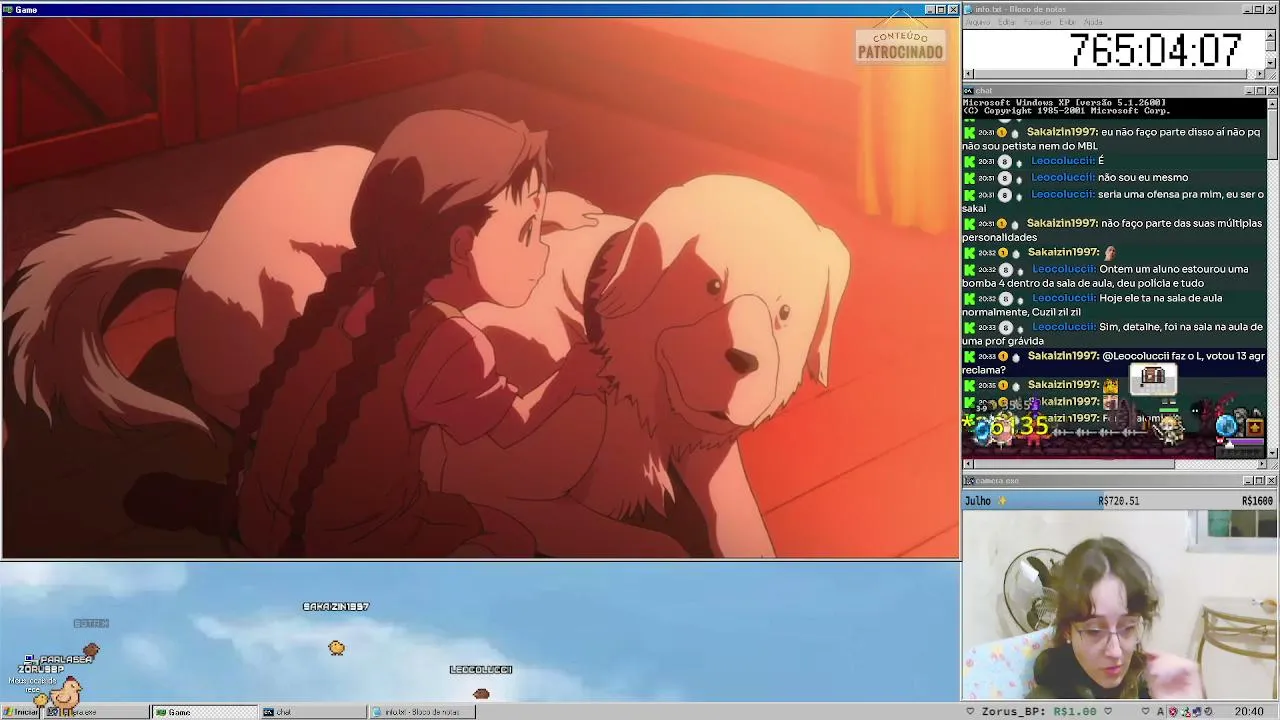Screen dimensions: 1280x720
Task: Click the language indicator A in system tray
Action: coord(1160,712)
